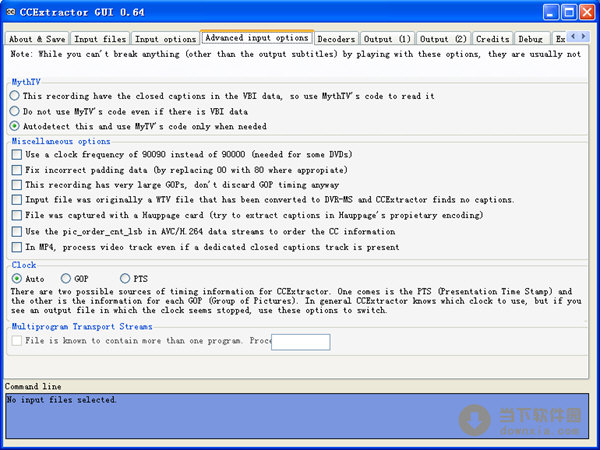Switch to the Input options tab
This screenshot has width=600, height=450.
pyautogui.click(x=165, y=39)
